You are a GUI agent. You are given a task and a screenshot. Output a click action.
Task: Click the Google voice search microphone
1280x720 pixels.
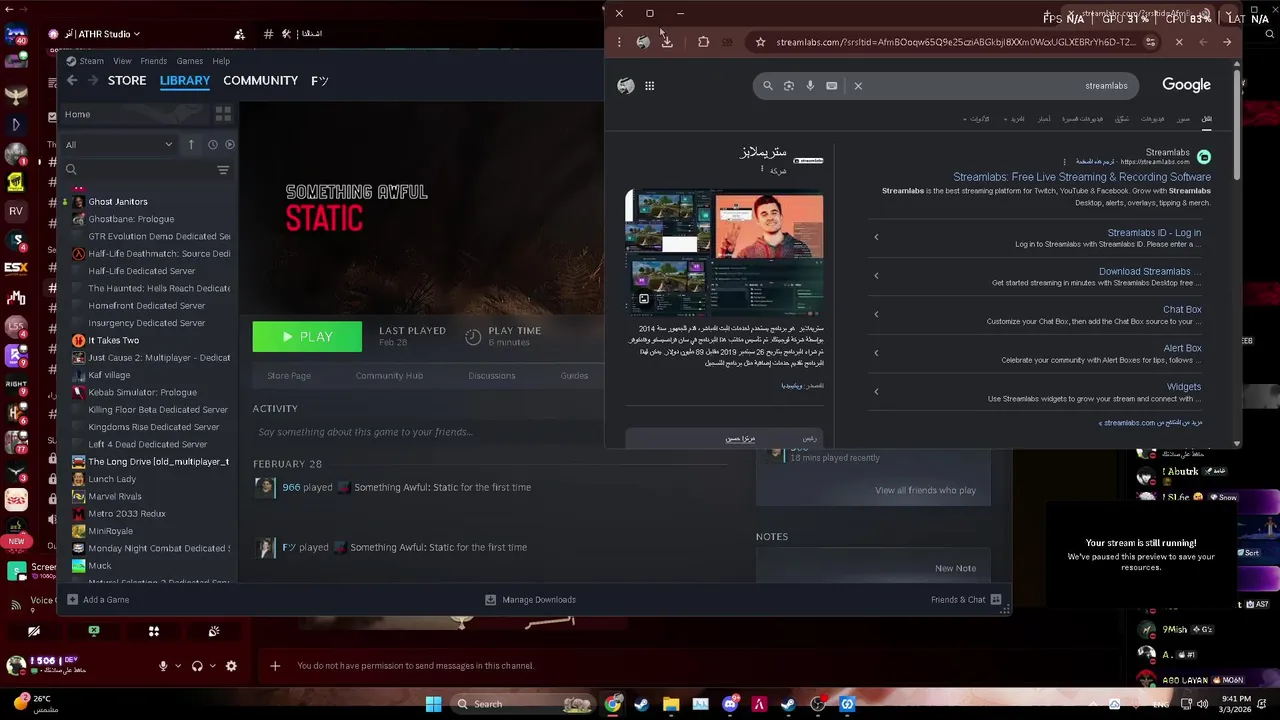(810, 86)
